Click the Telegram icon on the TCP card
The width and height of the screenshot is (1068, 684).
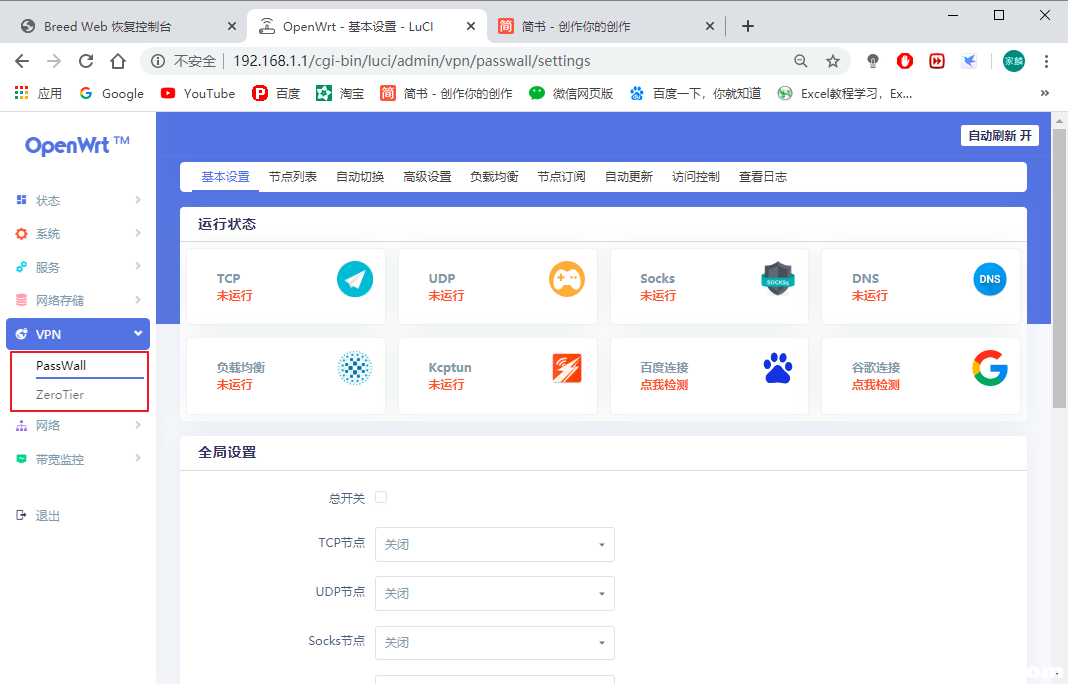pyautogui.click(x=355, y=279)
